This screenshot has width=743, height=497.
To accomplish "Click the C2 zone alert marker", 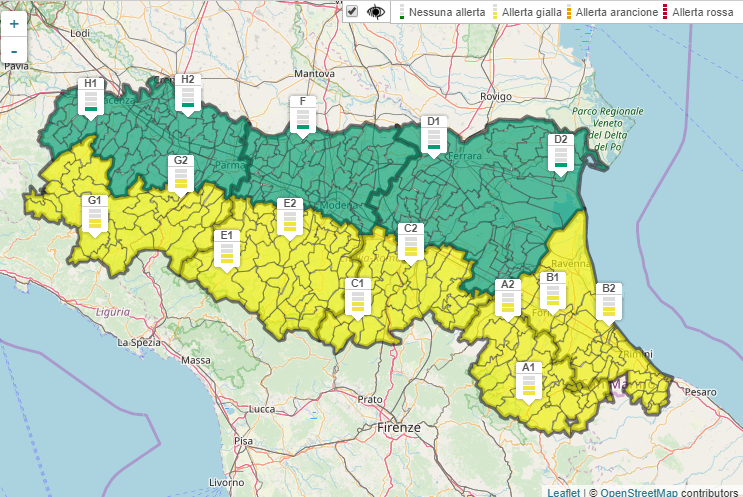I will pos(409,242).
